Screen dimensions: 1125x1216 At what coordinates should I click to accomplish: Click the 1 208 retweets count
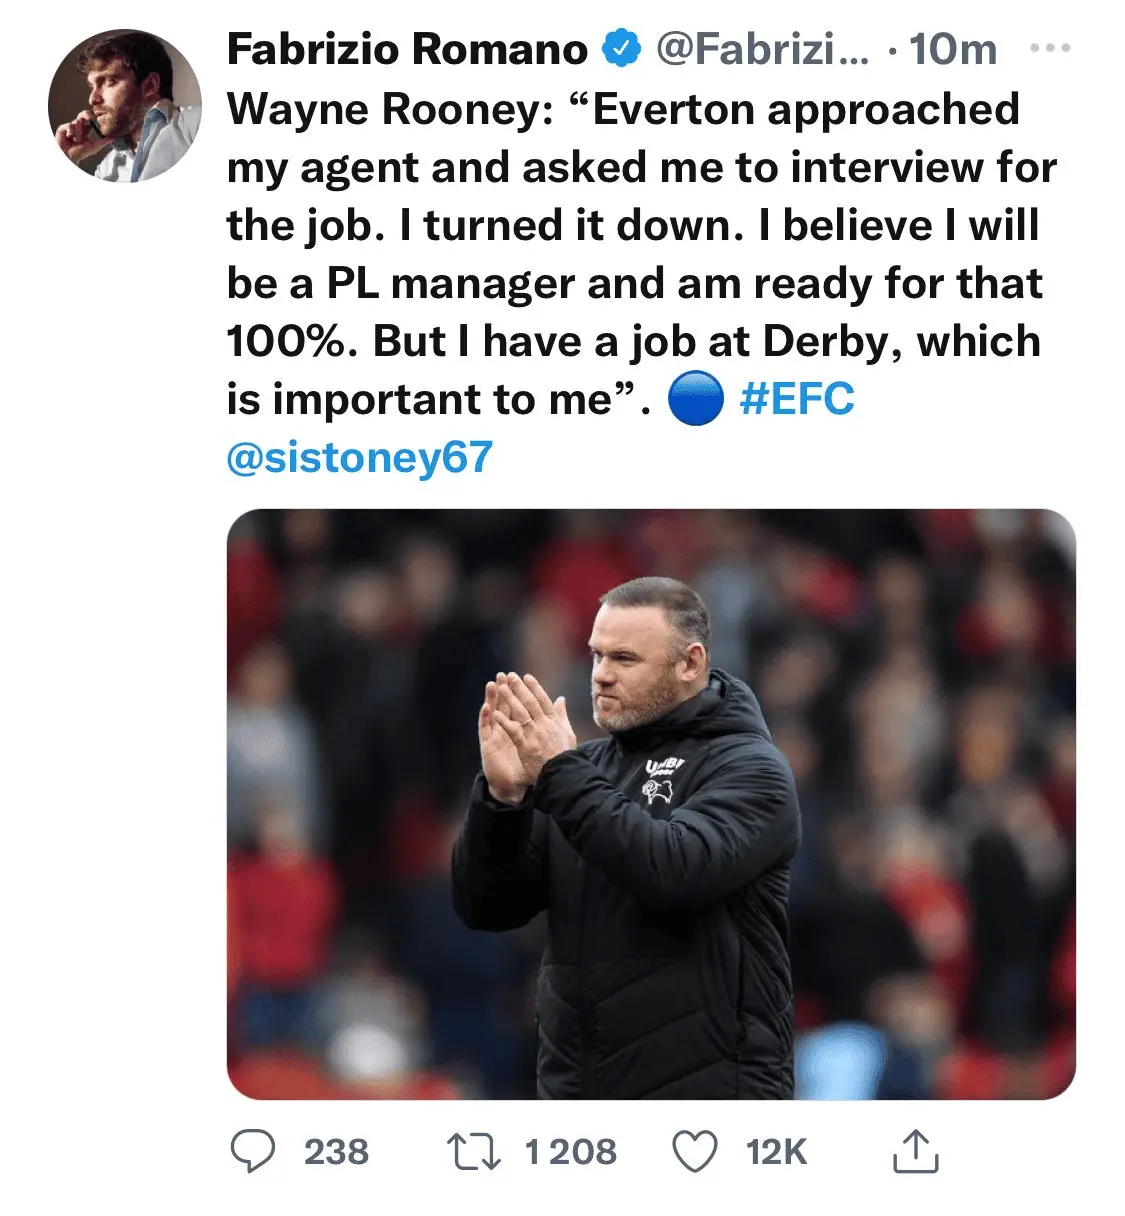(x=571, y=1152)
